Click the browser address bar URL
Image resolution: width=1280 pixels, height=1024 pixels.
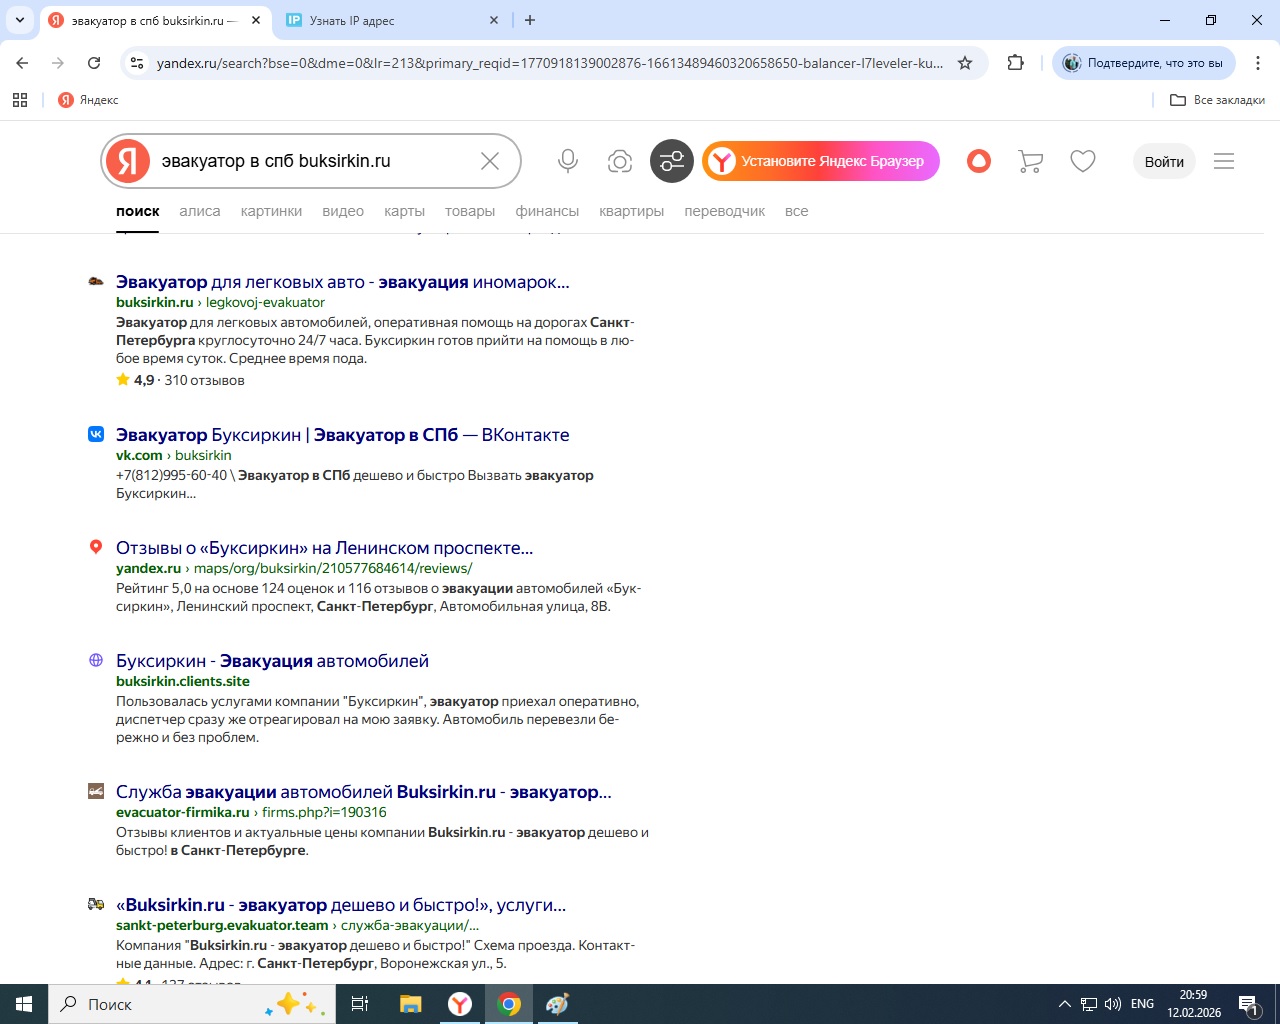549,63
